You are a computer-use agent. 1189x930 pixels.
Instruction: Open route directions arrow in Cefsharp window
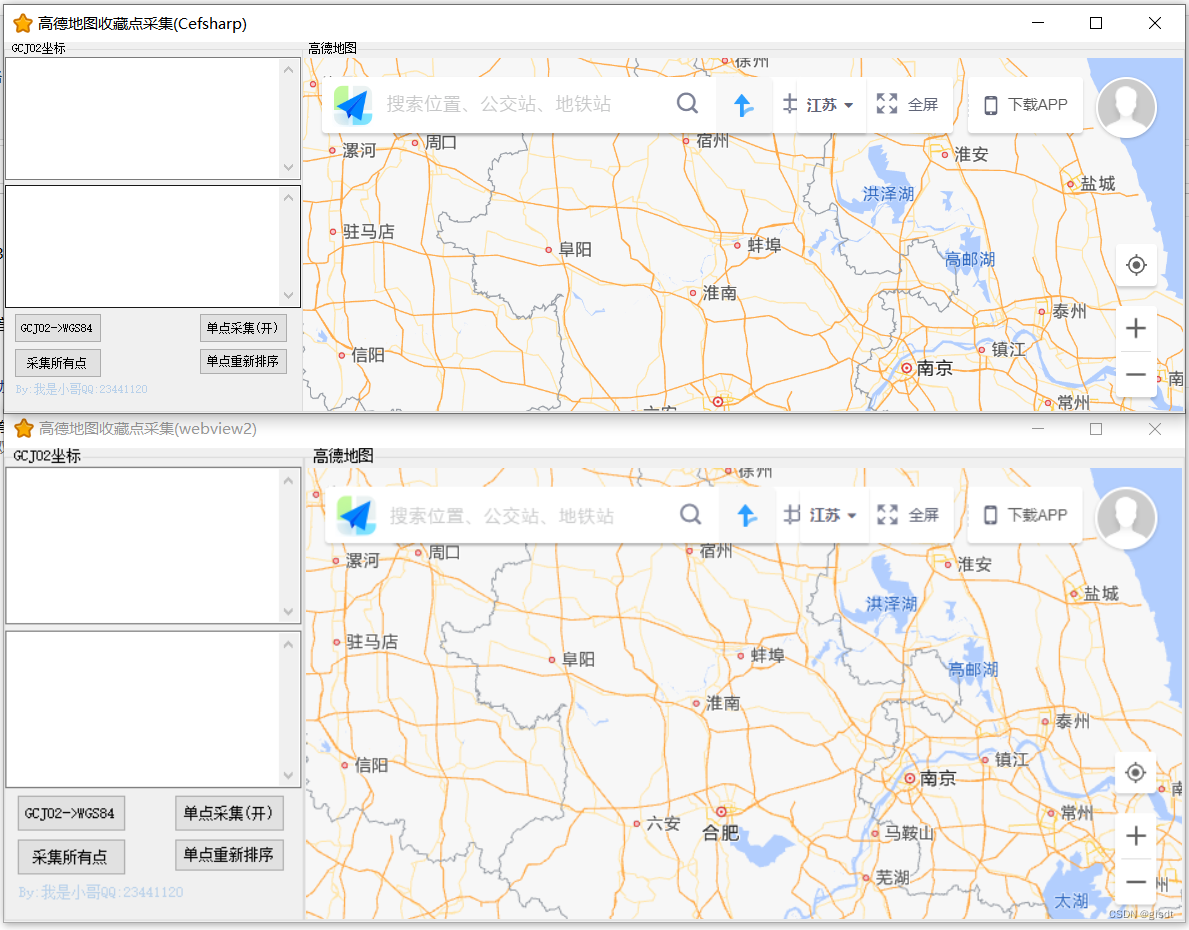tap(744, 105)
